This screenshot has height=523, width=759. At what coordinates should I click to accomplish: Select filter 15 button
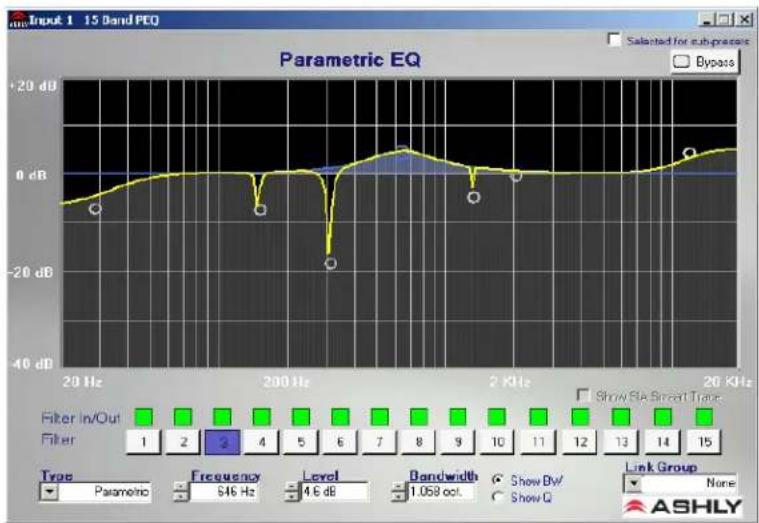[705, 442]
